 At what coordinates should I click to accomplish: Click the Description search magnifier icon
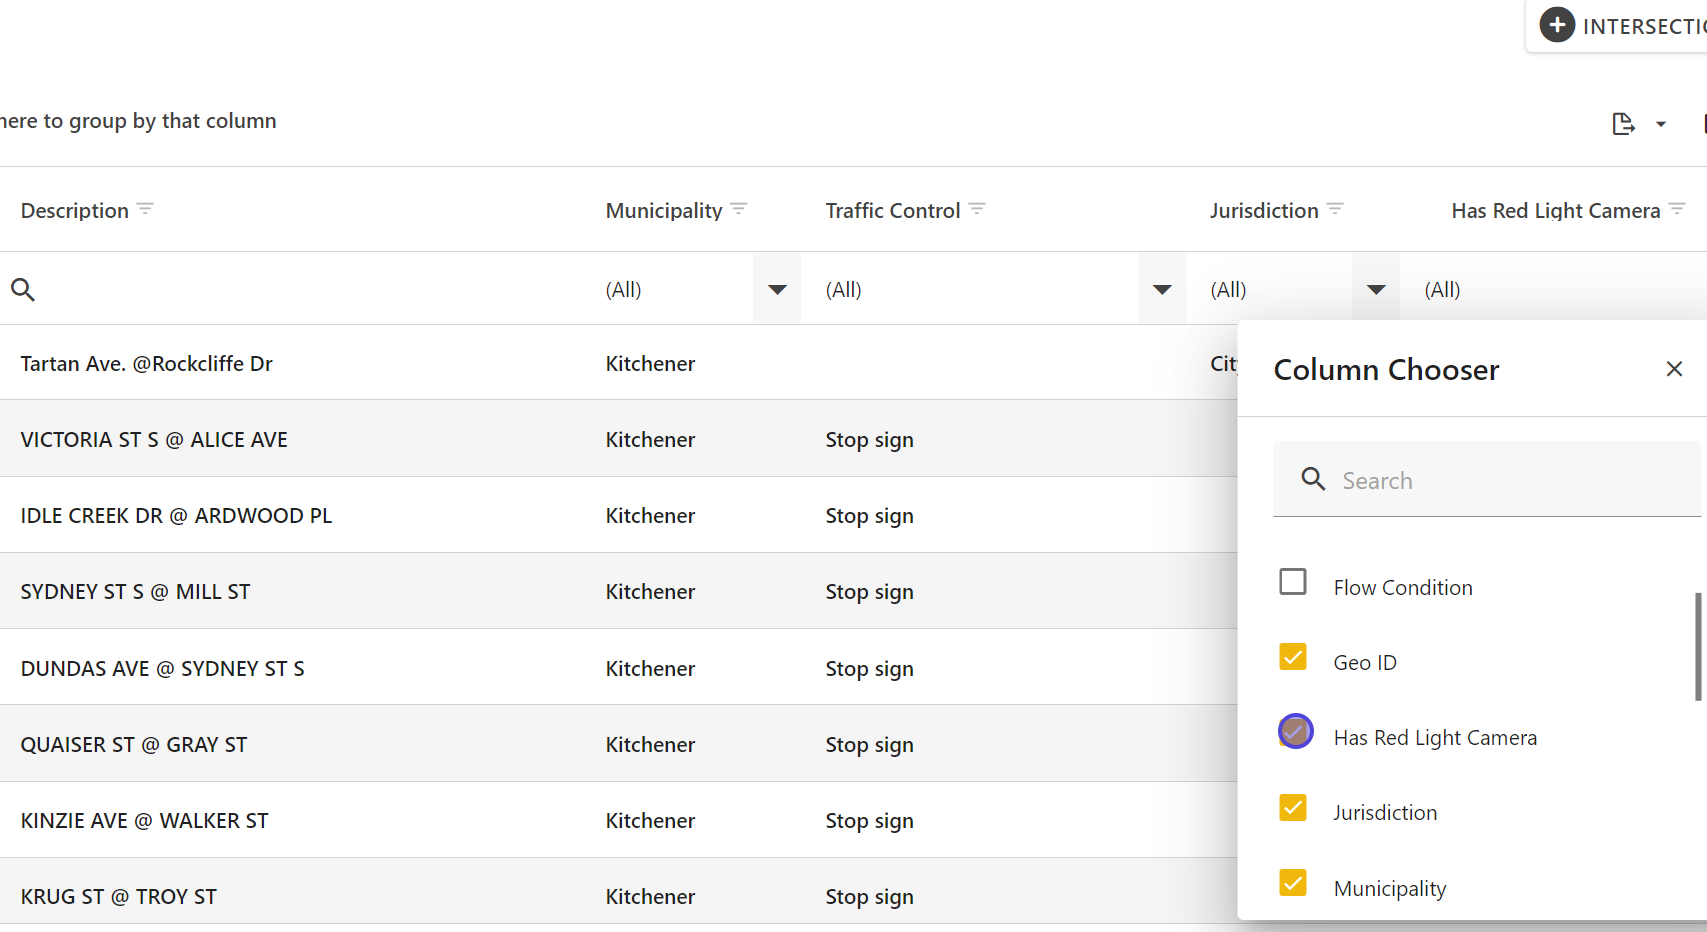pos(23,290)
